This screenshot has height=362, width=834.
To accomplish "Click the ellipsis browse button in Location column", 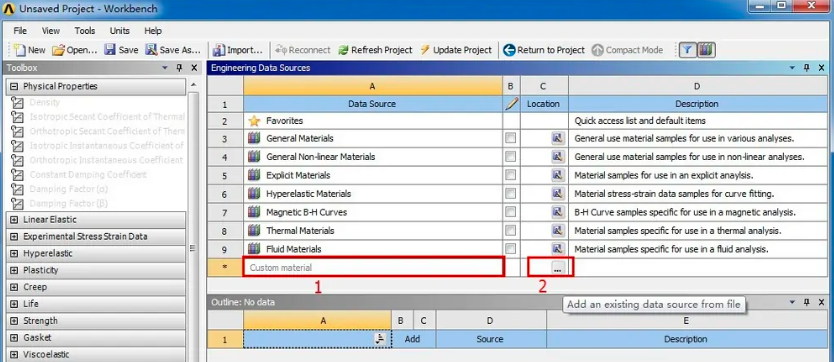I will (557, 268).
